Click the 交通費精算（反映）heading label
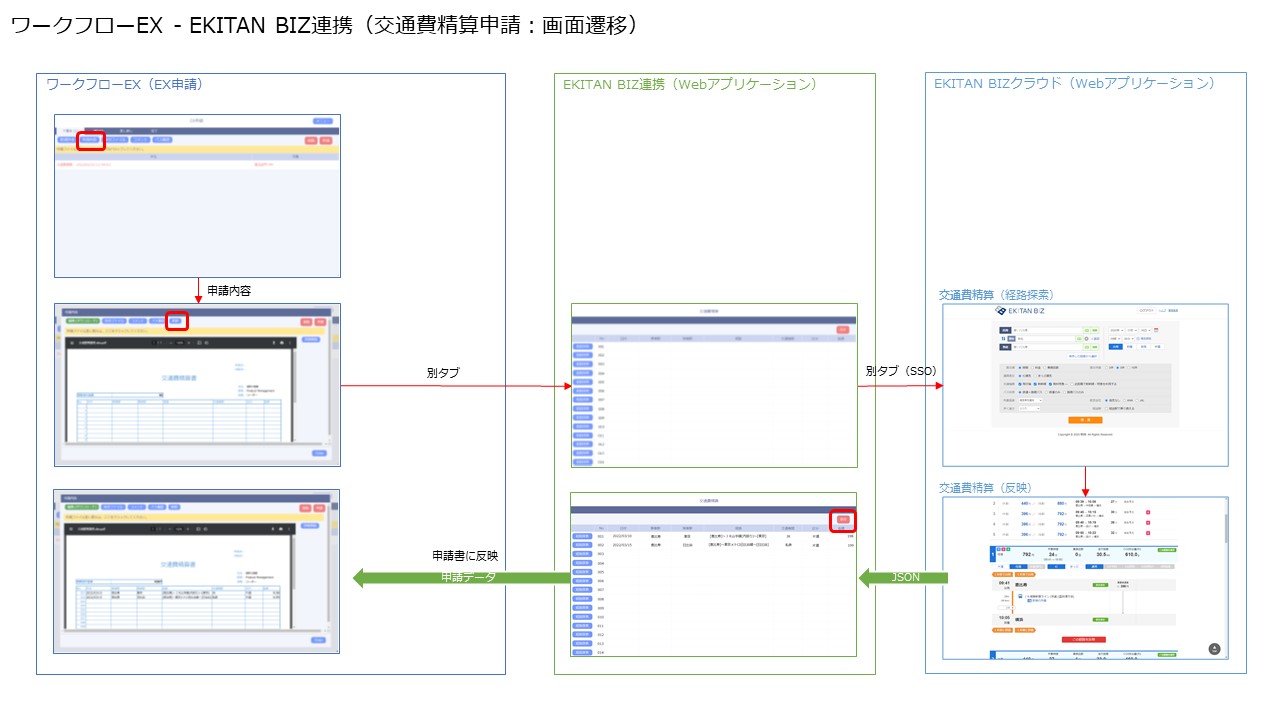Screen dimensions: 1280x720 pyautogui.click(x=984, y=487)
